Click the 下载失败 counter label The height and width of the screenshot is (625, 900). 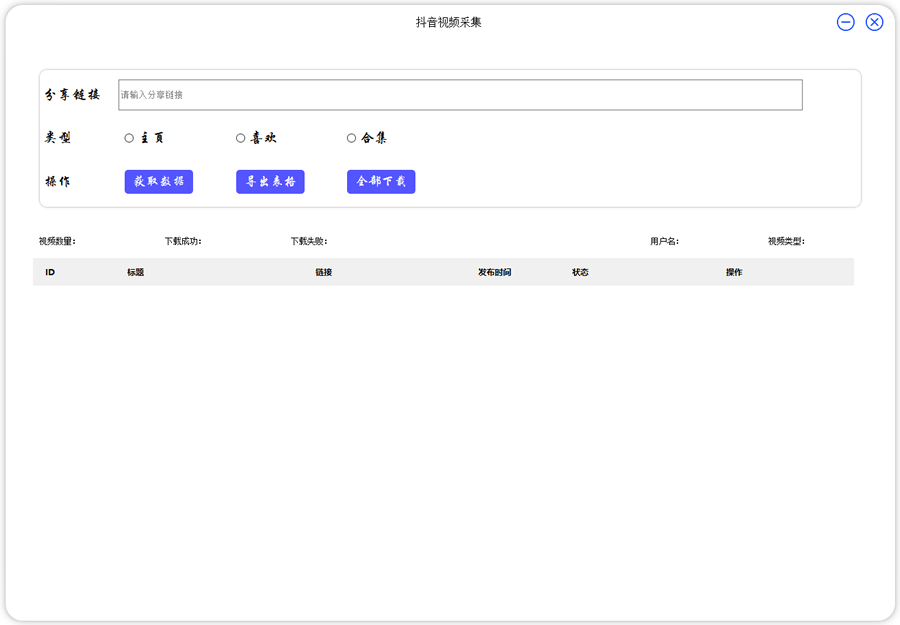pos(309,241)
